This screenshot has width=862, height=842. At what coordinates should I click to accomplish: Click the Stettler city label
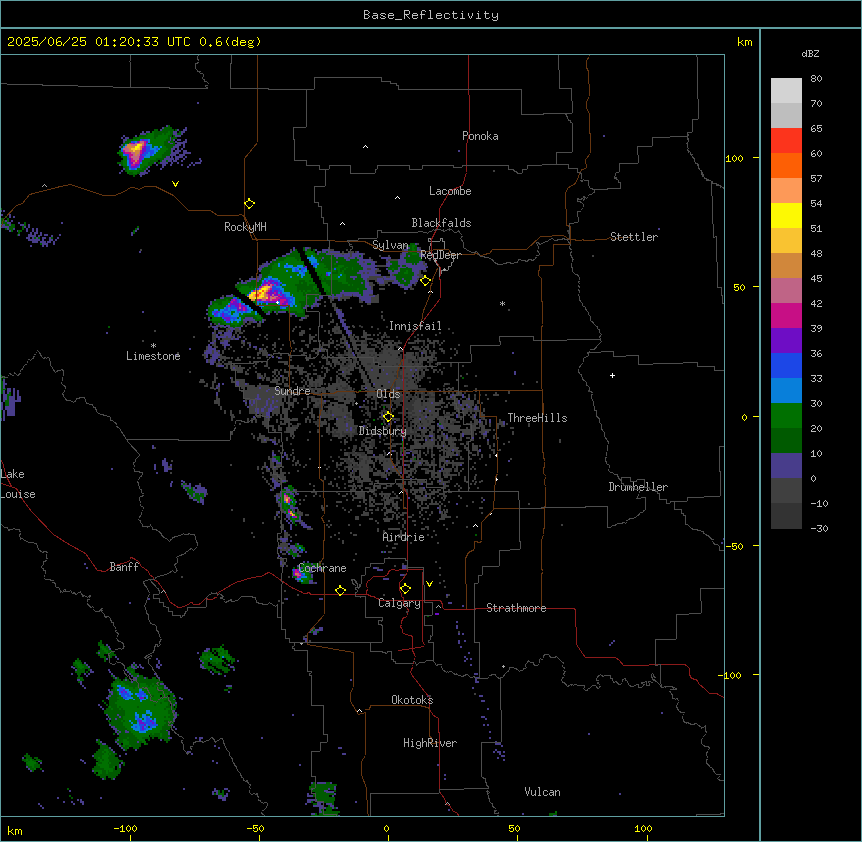click(634, 237)
